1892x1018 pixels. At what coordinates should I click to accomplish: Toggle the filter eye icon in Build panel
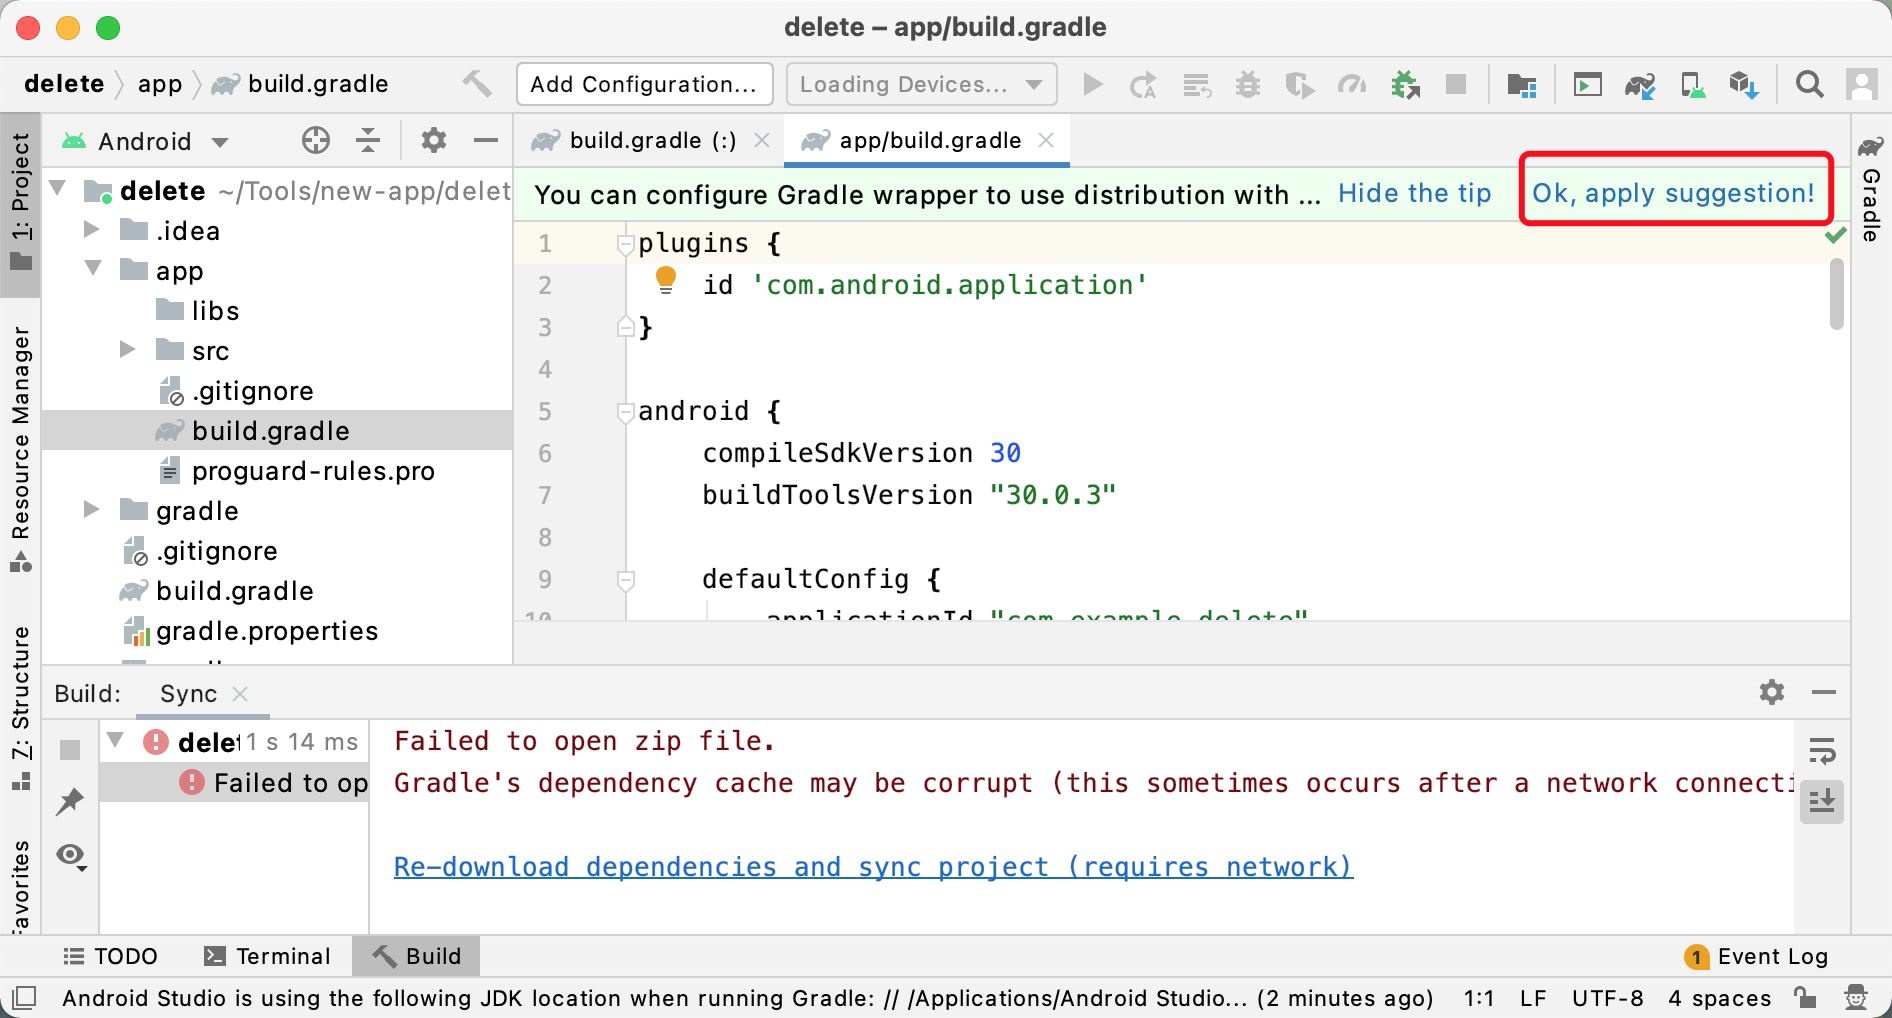point(70,856)
